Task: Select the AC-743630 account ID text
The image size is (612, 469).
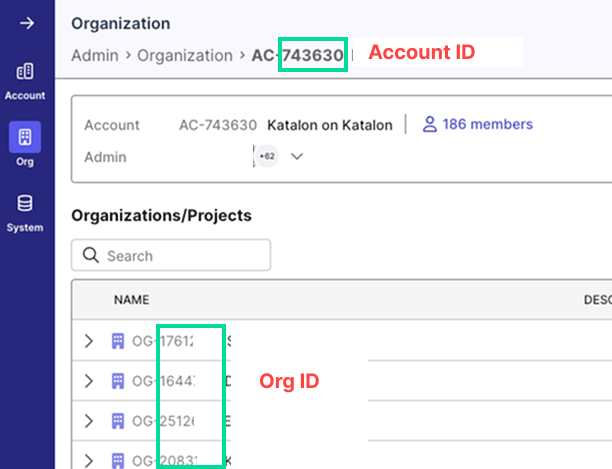Action: click(x=218, y=125)
